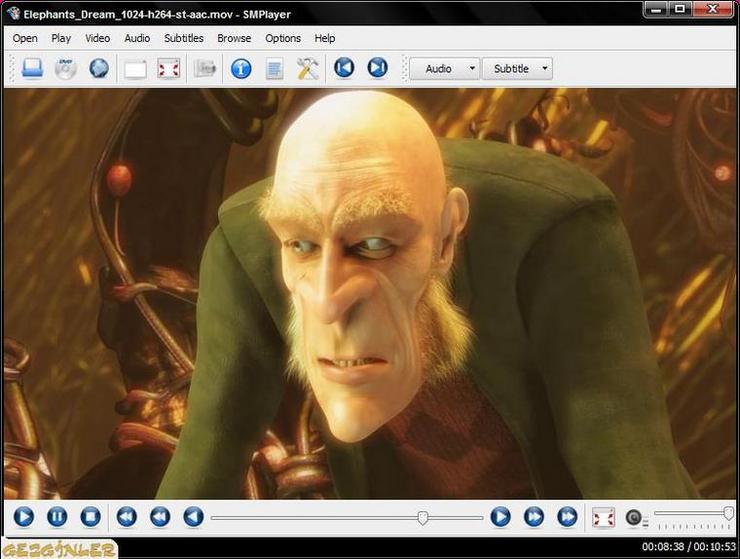
Task: Click the 00:08:38 / 00:10:53 time display
Action: [689, 547]
